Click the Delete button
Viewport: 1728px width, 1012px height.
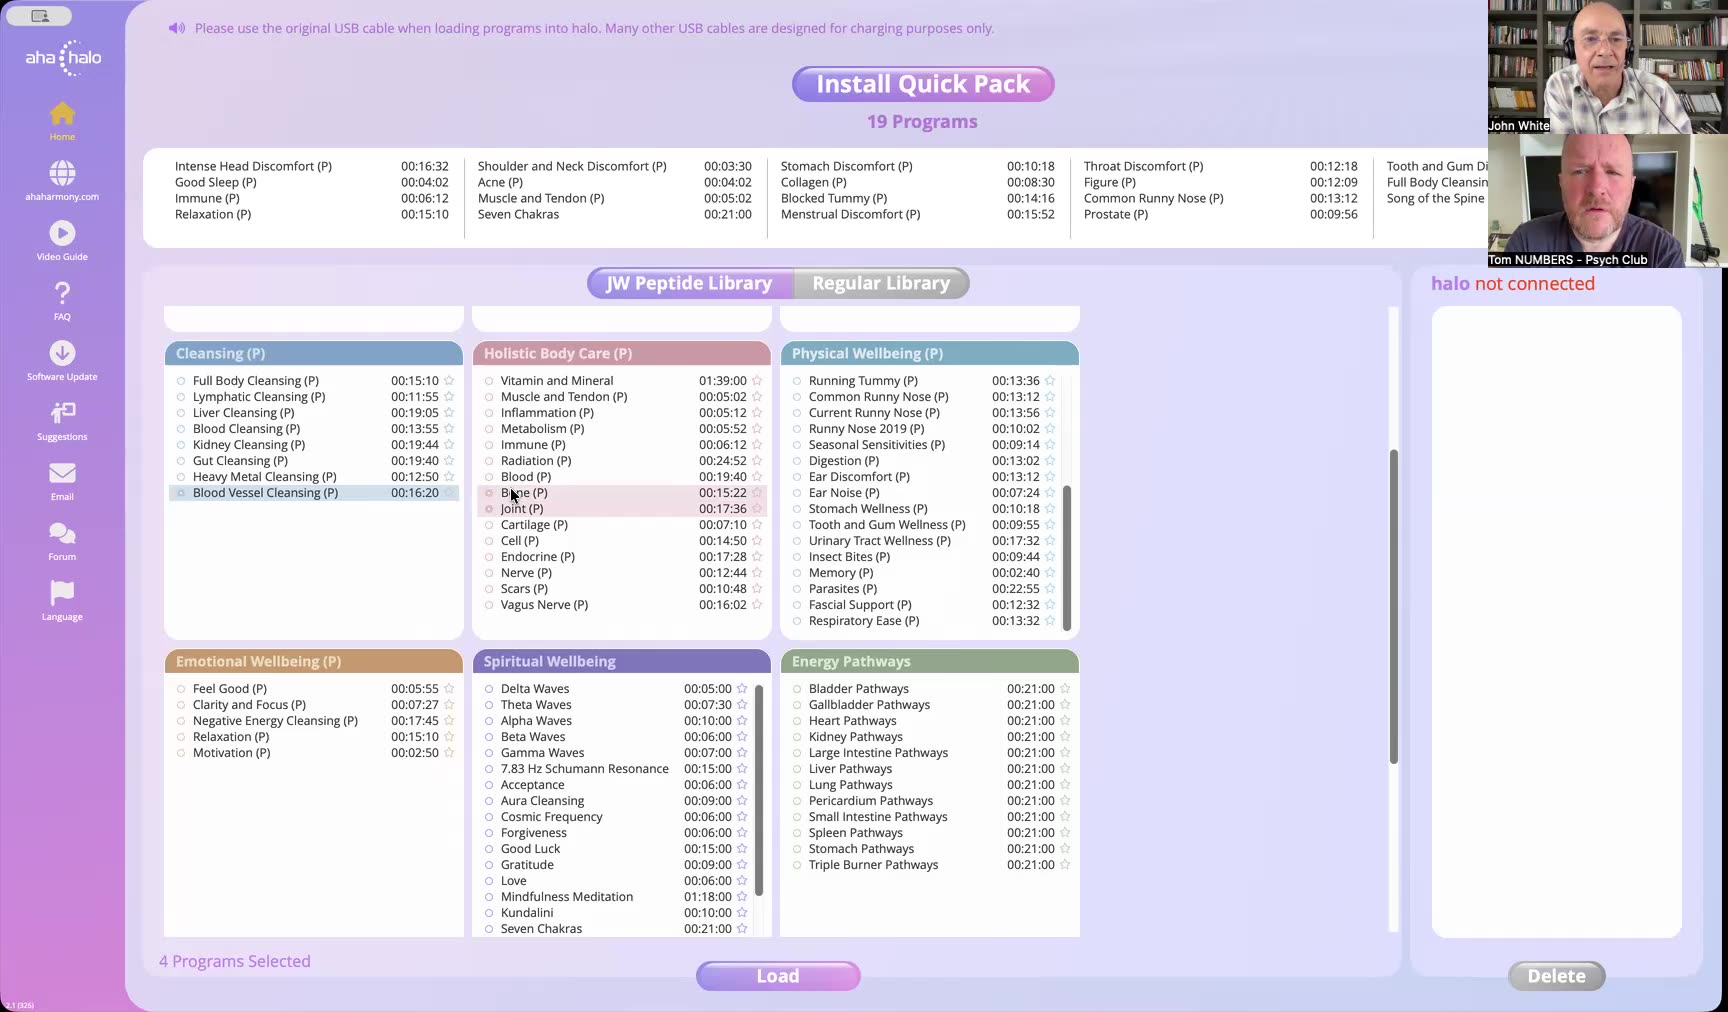point(1556,976)
